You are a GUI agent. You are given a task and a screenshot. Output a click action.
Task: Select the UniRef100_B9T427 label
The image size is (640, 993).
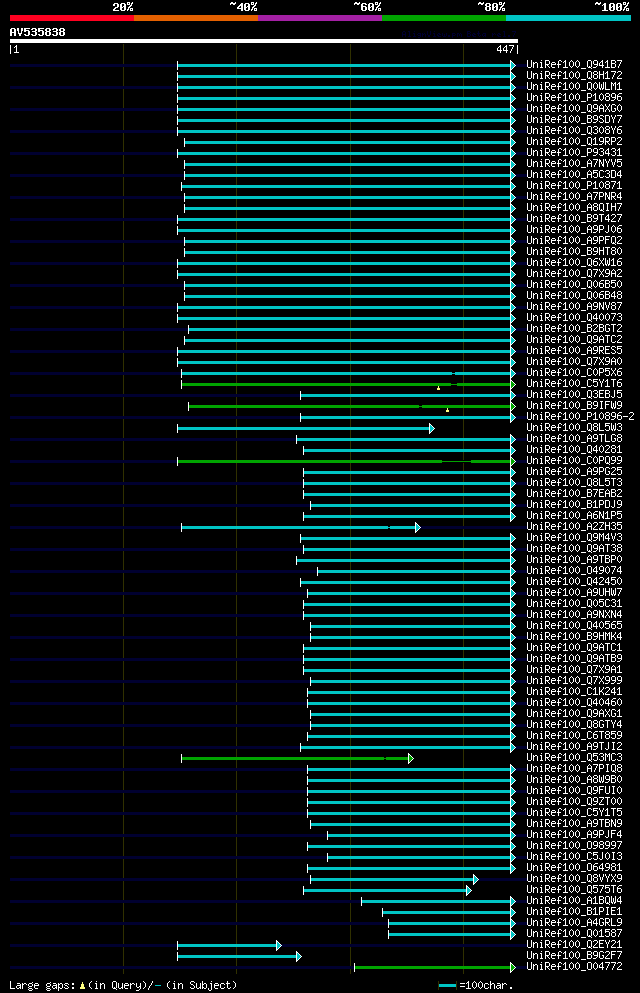574,218
